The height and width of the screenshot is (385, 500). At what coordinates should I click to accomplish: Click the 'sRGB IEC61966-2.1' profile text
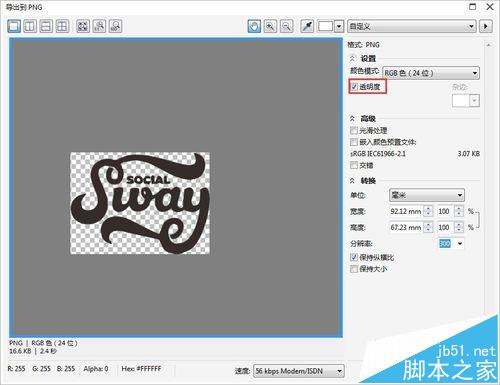tap(378, 154)
